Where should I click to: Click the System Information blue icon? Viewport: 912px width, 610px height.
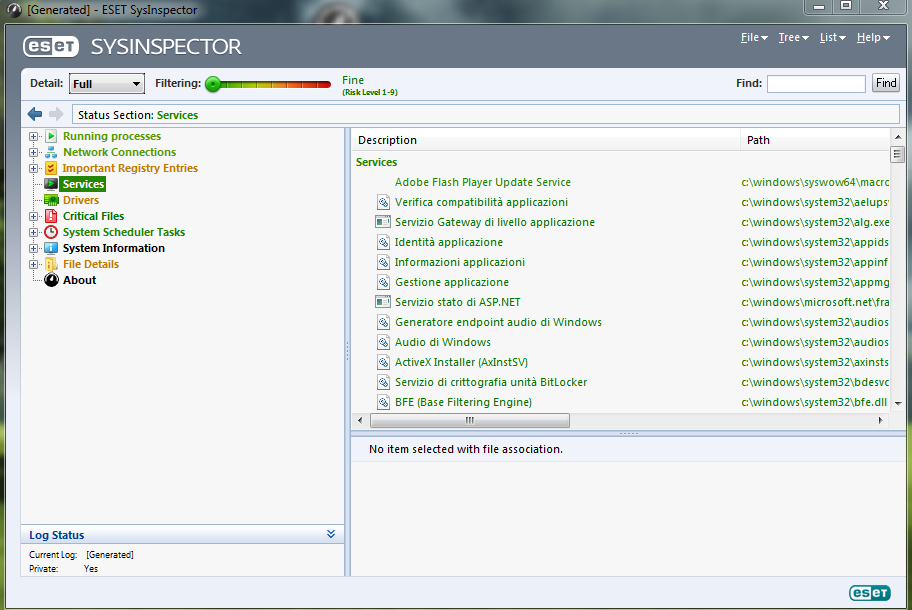[51, 248]
